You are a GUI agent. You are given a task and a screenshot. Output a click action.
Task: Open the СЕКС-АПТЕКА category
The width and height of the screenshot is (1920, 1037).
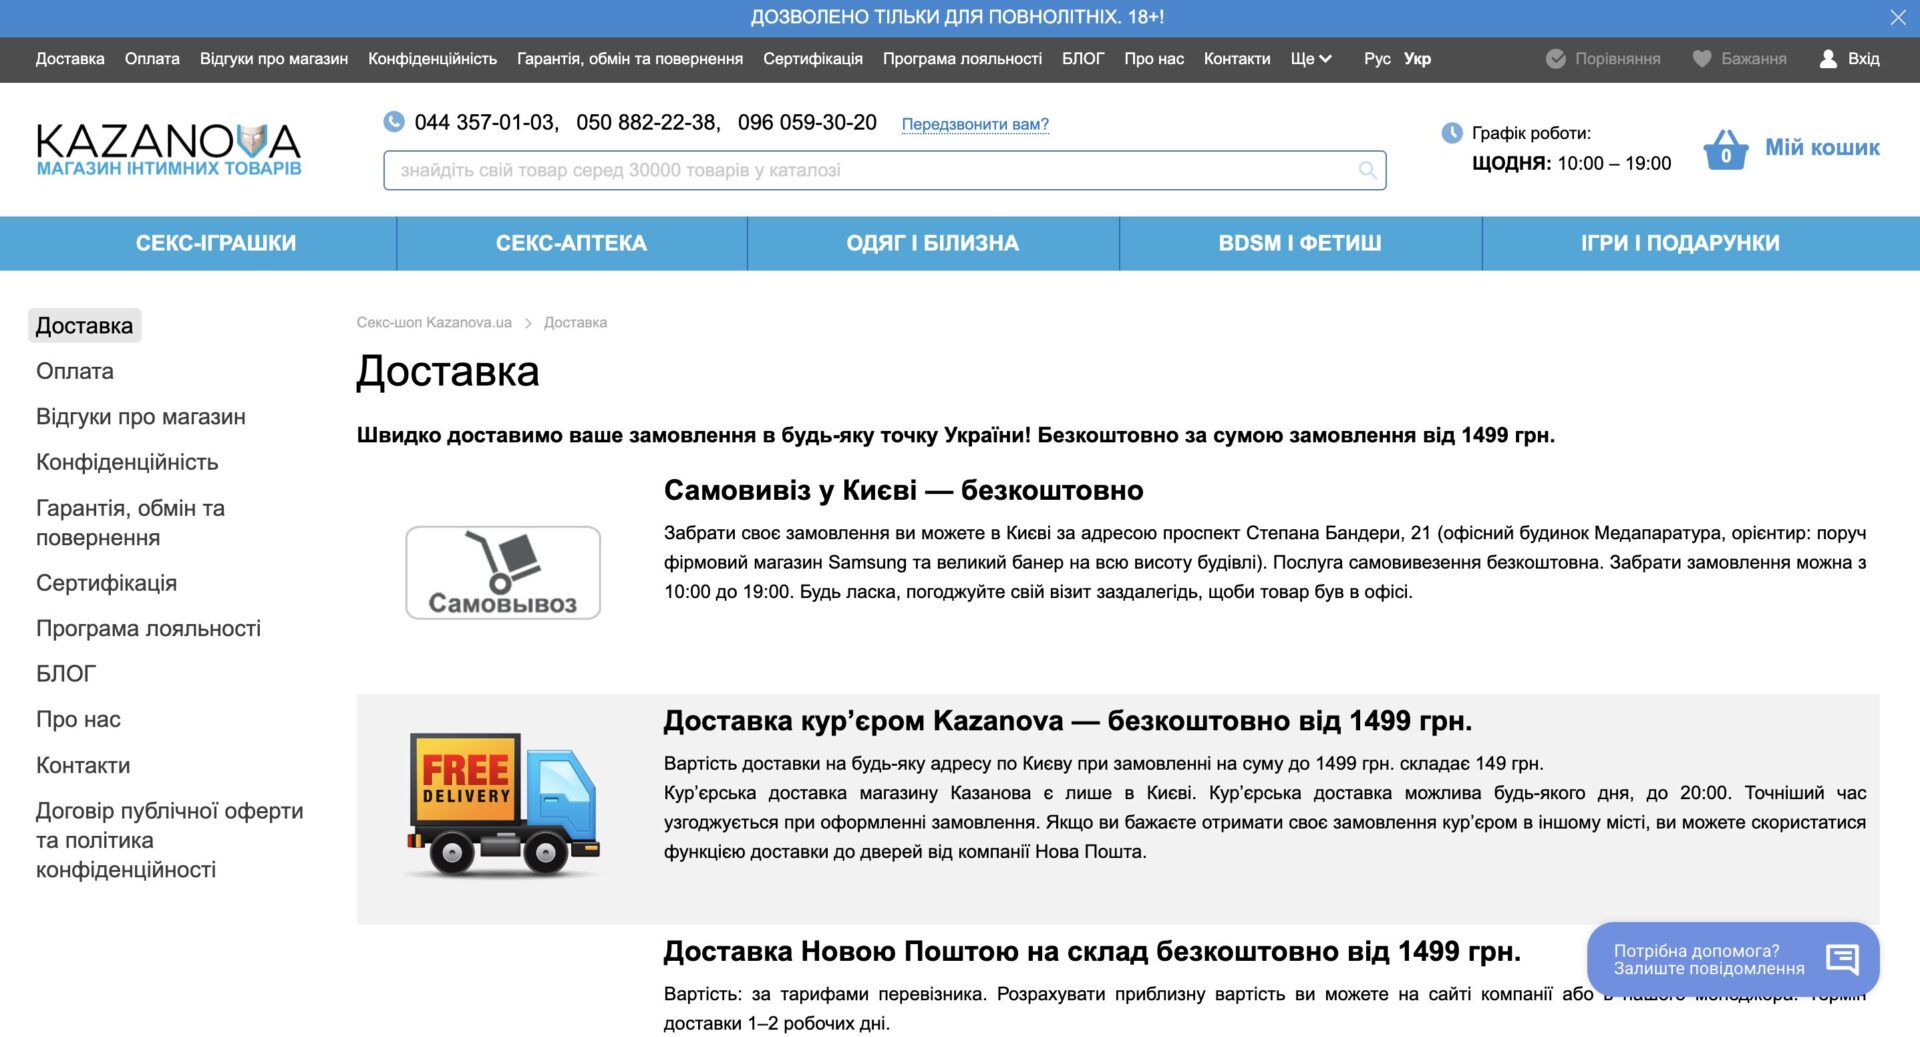coord(571,243)
